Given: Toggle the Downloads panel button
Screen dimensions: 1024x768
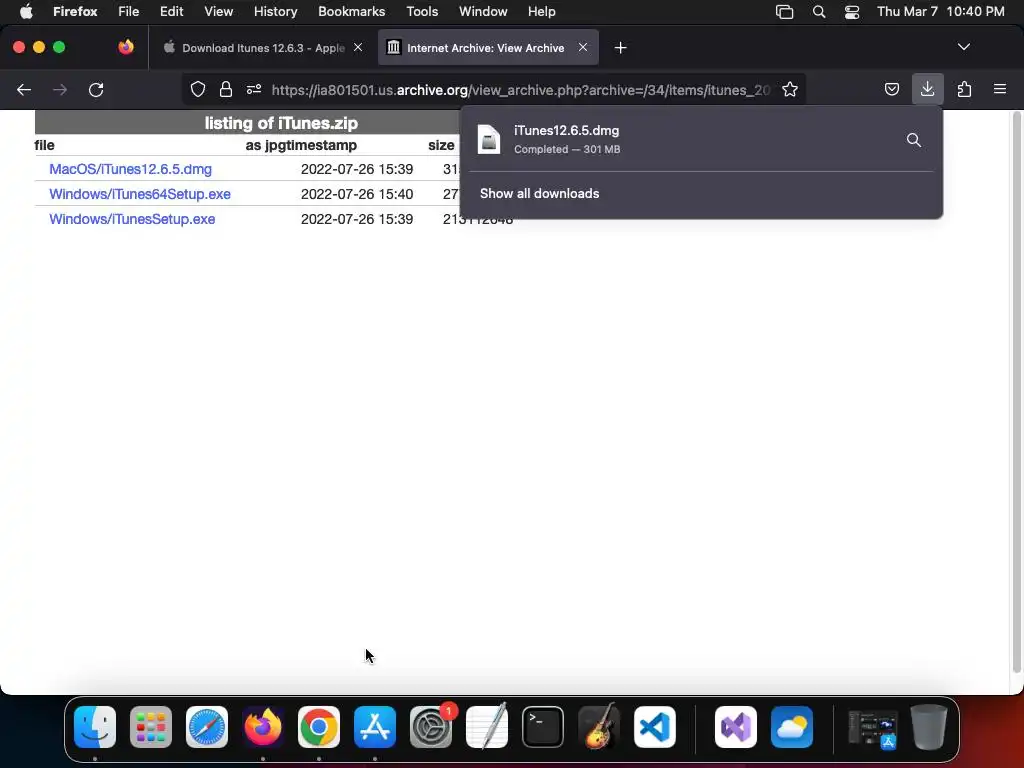Looking at the screenshot, I should [927, 89].
